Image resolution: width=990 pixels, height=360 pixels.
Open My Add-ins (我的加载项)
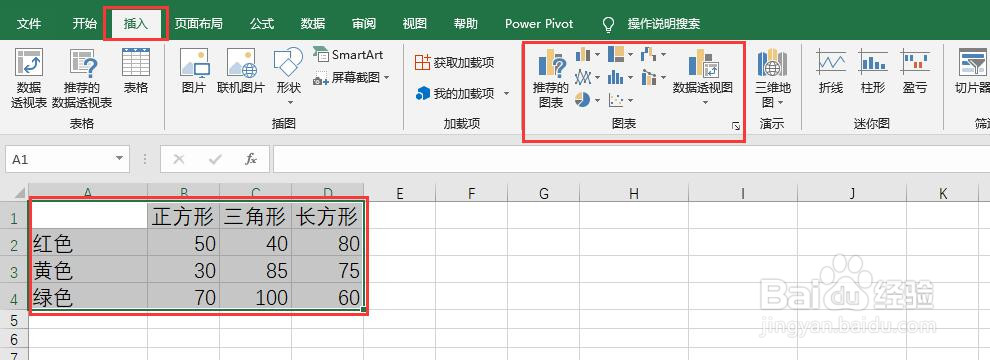[455, 93]
